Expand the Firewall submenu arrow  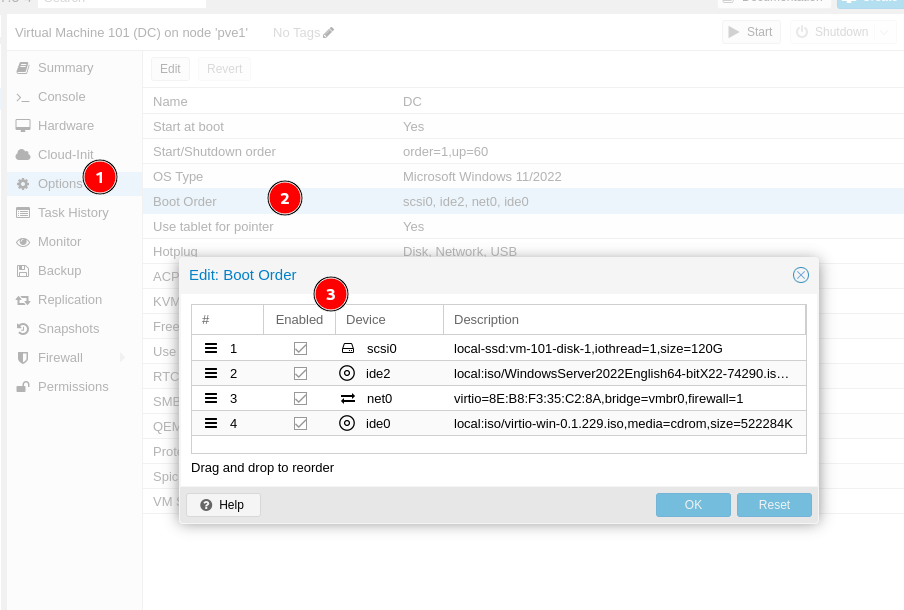click(x=122, y=358)
